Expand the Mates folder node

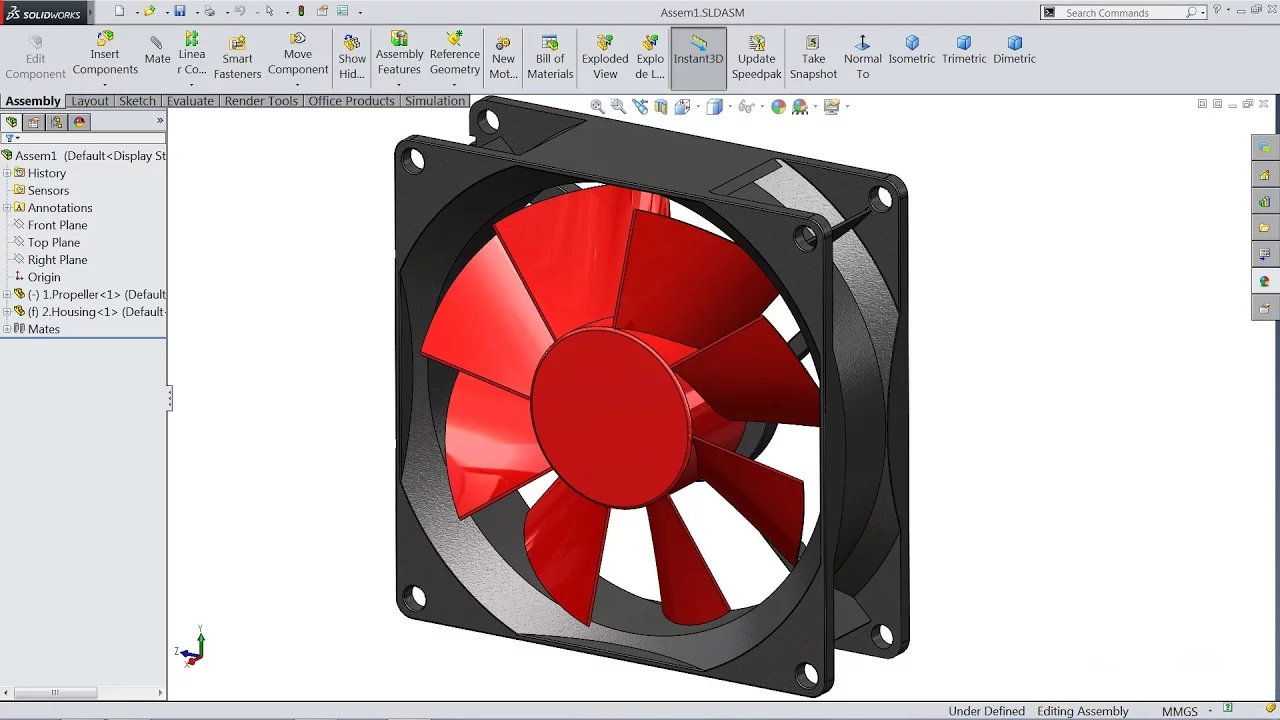point(7,329)
